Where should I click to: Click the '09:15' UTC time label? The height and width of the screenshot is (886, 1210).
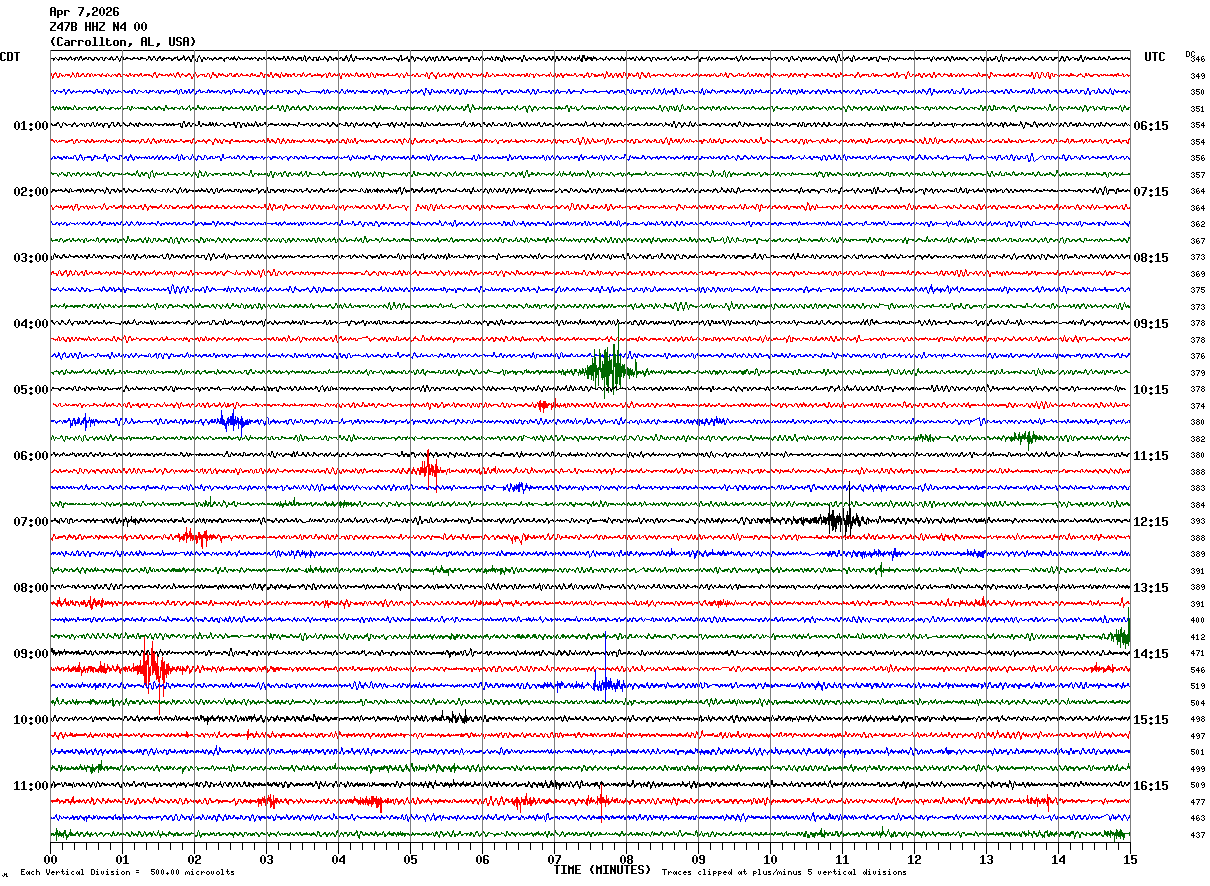coord(1151,324)
